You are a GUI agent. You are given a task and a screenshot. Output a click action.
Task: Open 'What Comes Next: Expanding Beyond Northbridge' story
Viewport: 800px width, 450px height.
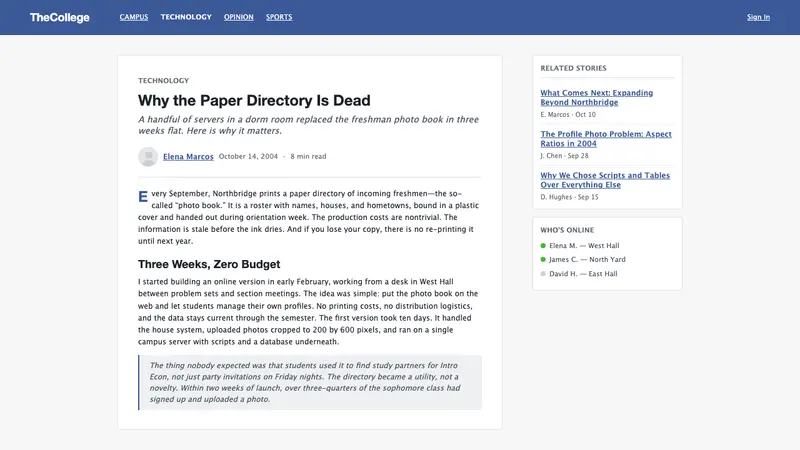596,97
